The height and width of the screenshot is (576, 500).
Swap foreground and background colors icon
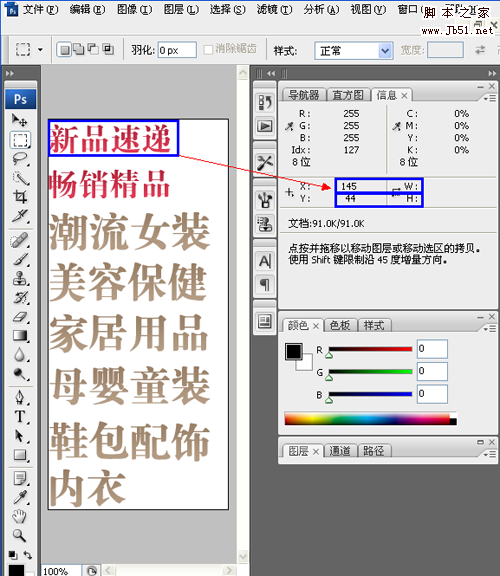pyautogui.click(x=28, y=555)
